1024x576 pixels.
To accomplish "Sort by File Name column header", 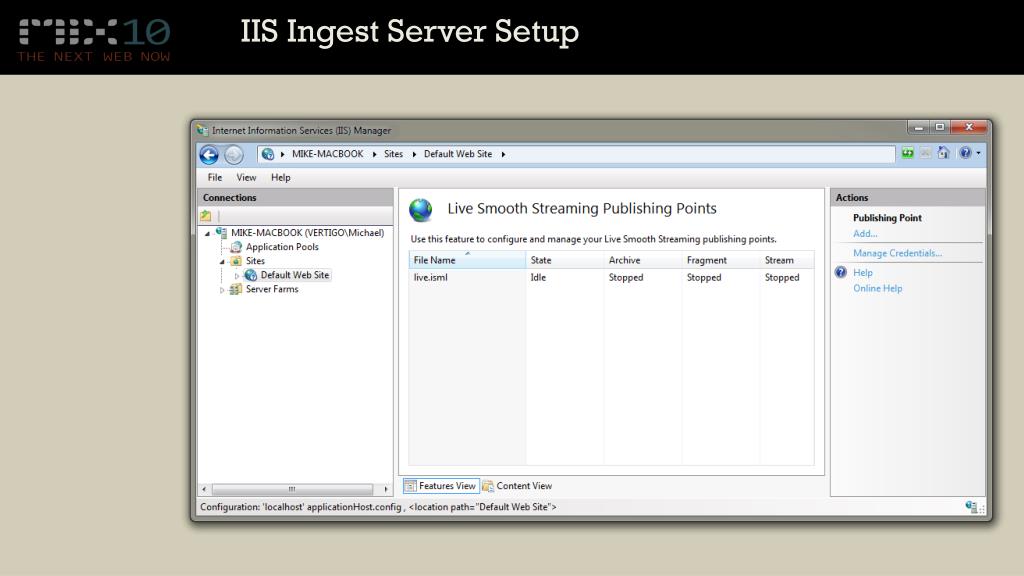I will coord(467,260).
